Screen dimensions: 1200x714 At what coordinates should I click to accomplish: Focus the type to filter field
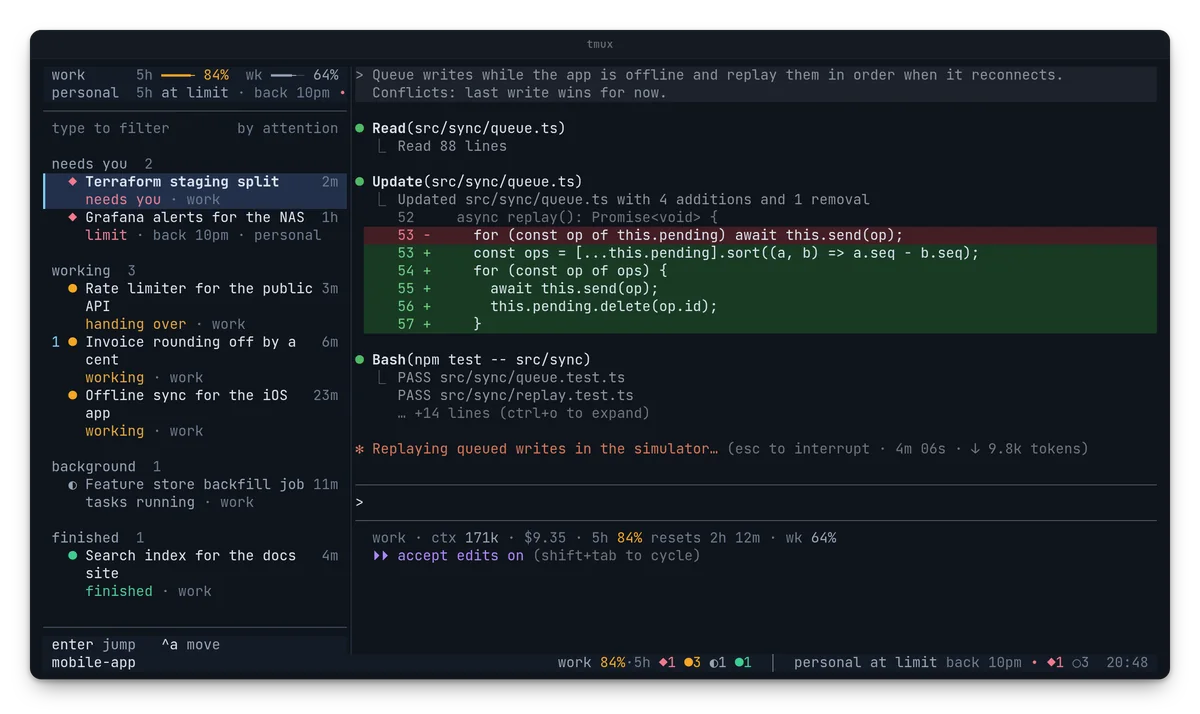click(110, 128)
